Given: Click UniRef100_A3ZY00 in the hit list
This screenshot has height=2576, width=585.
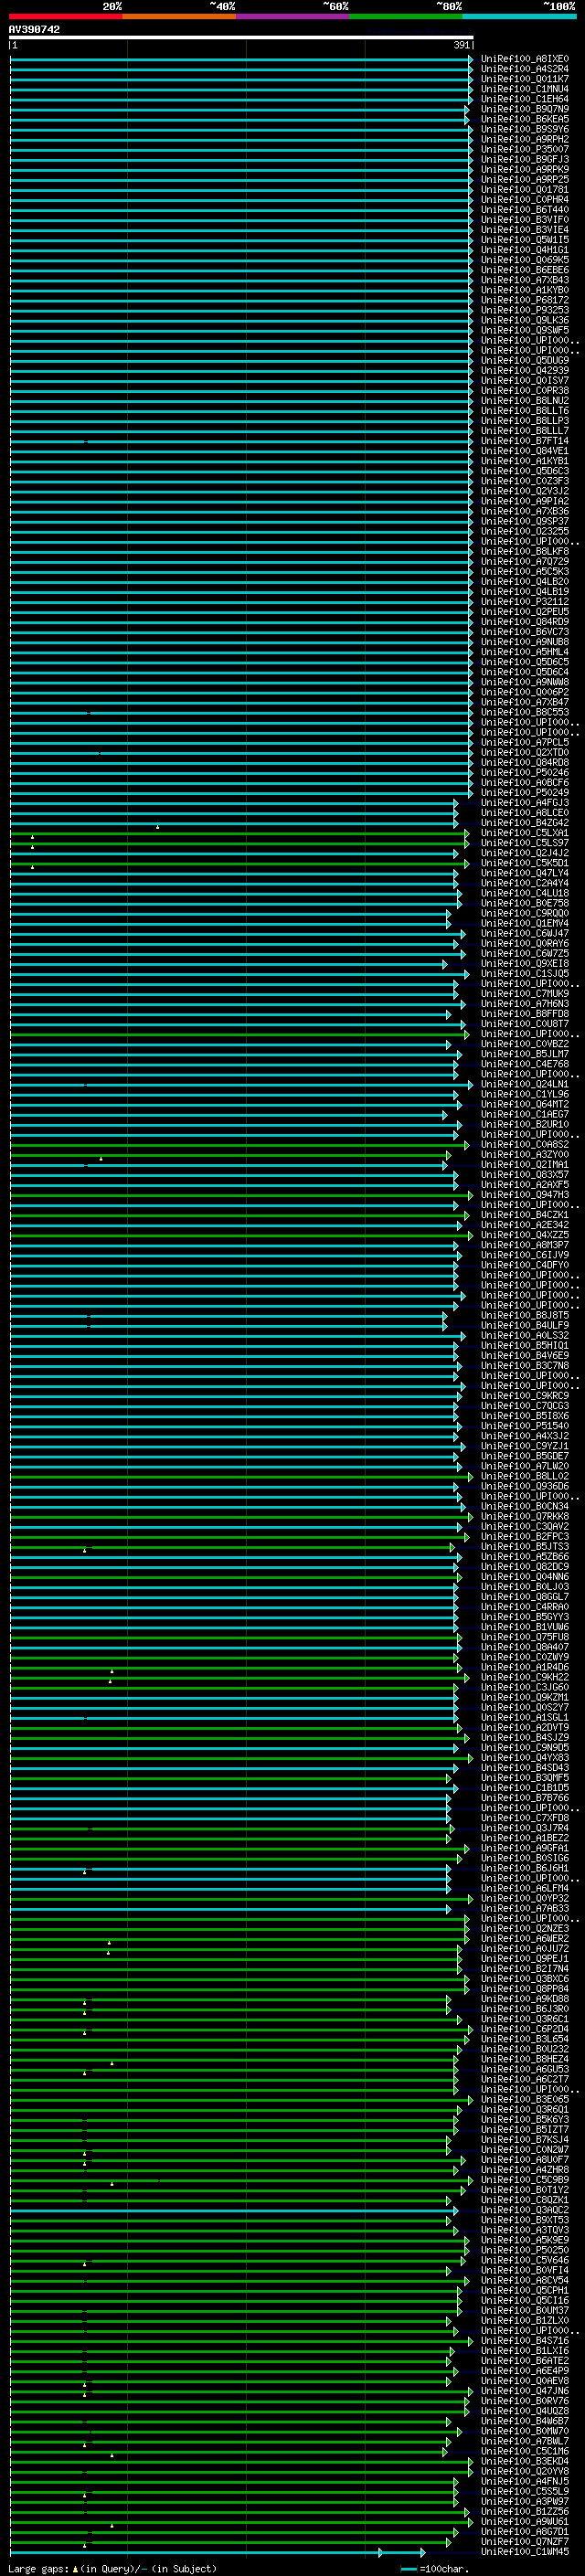Looking at the screenshot, I should click(525, 1155).
